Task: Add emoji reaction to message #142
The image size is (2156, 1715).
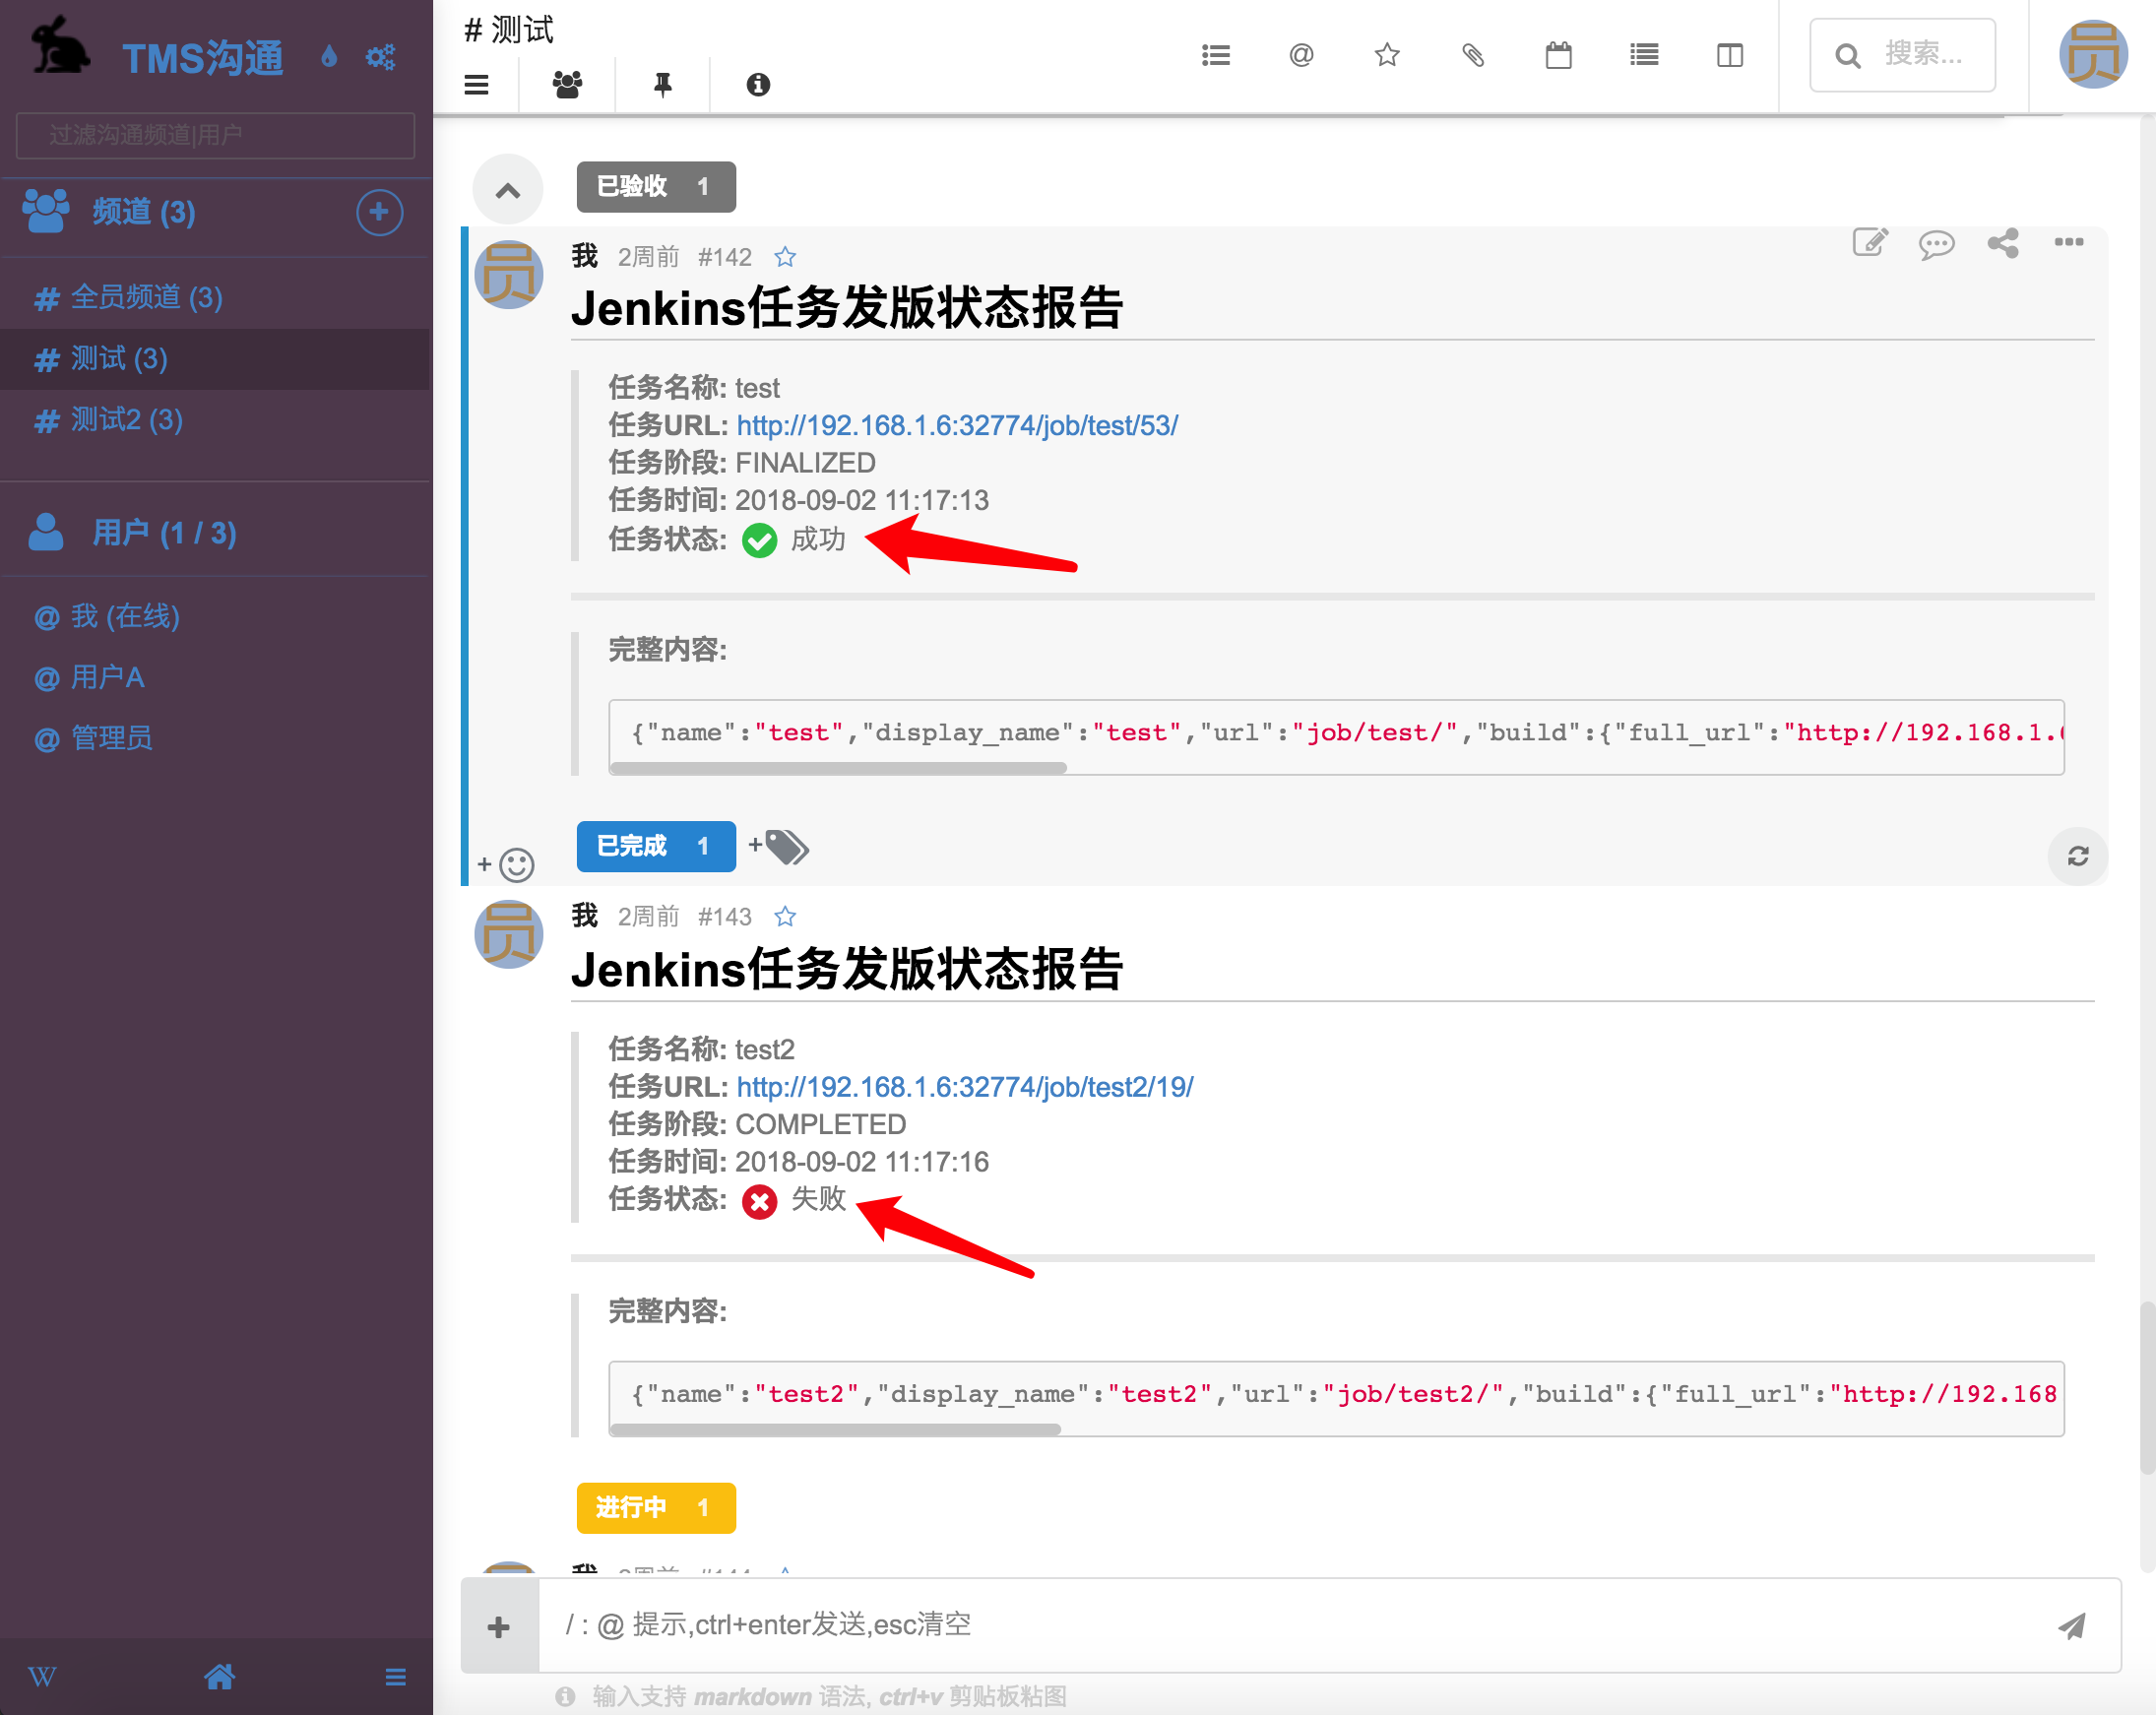Action: [506, 865]
